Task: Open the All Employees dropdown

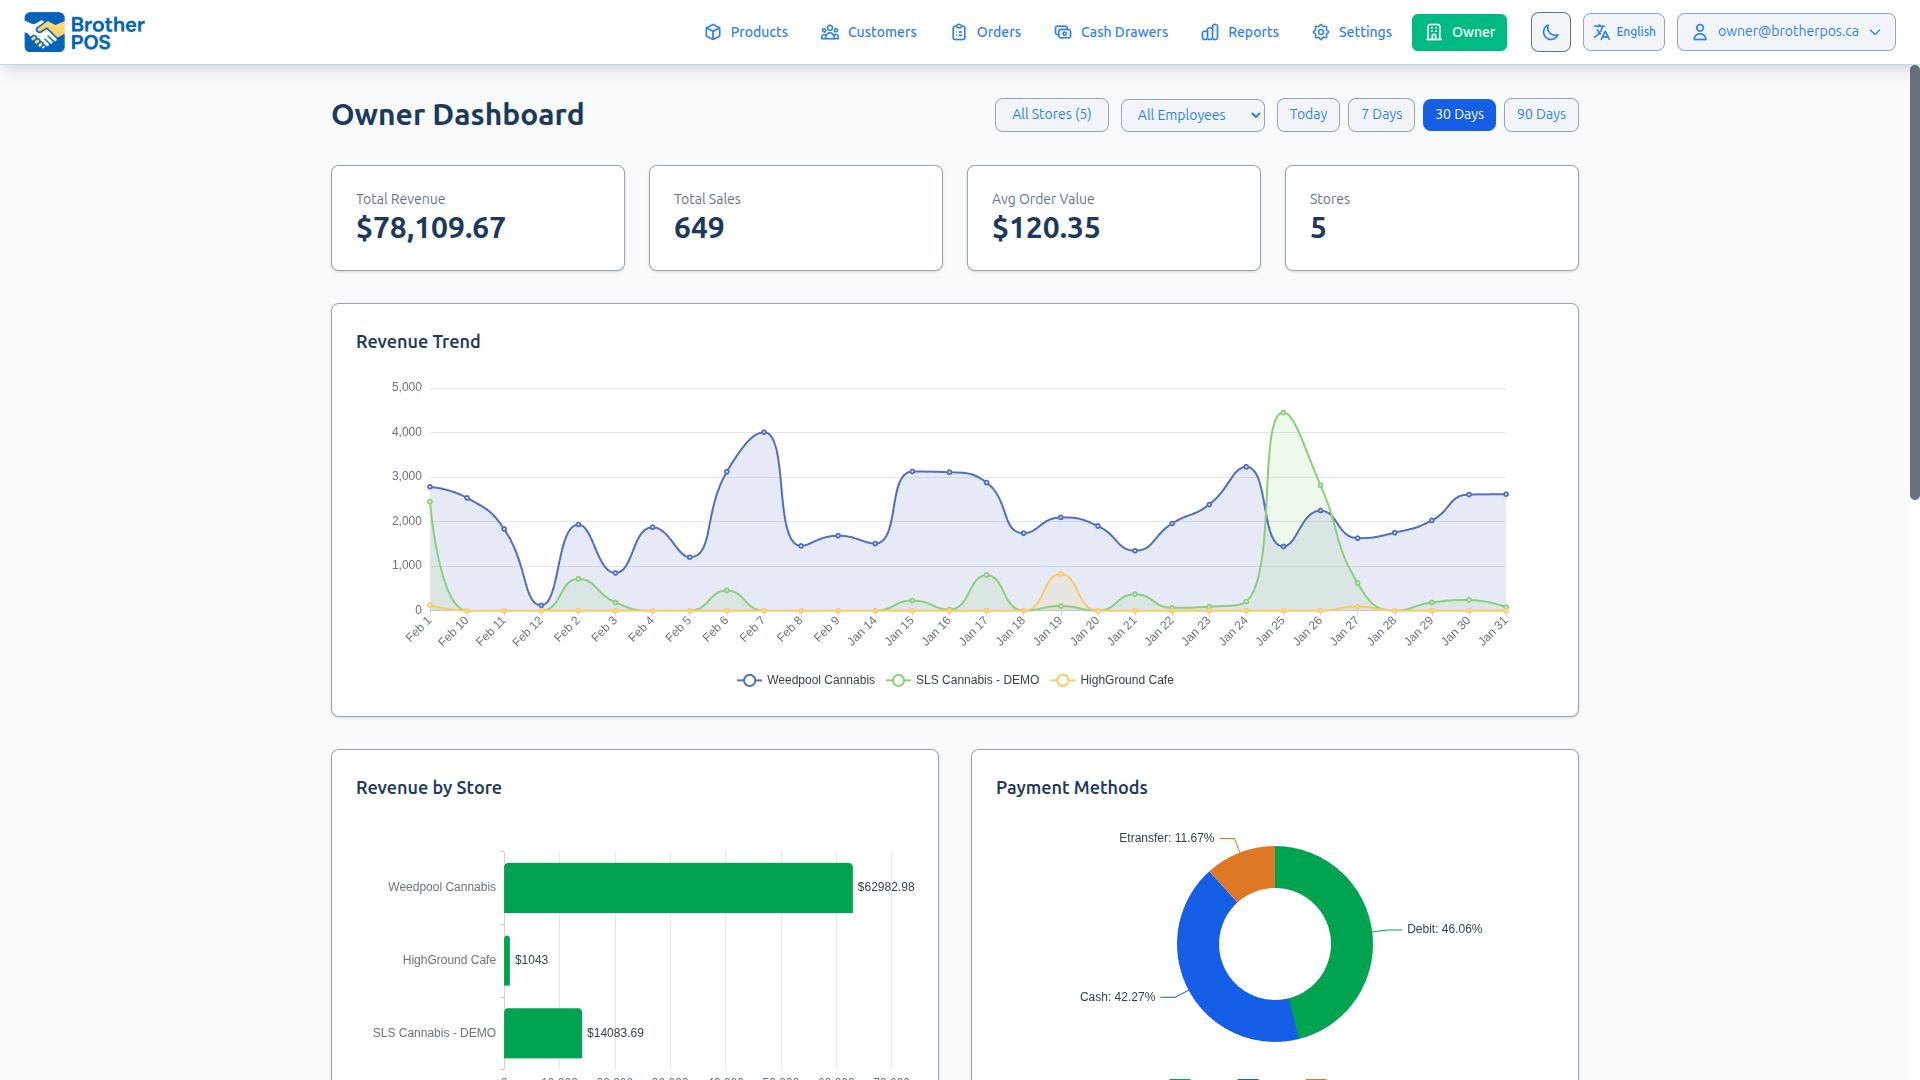Action: click(1192, 115)
